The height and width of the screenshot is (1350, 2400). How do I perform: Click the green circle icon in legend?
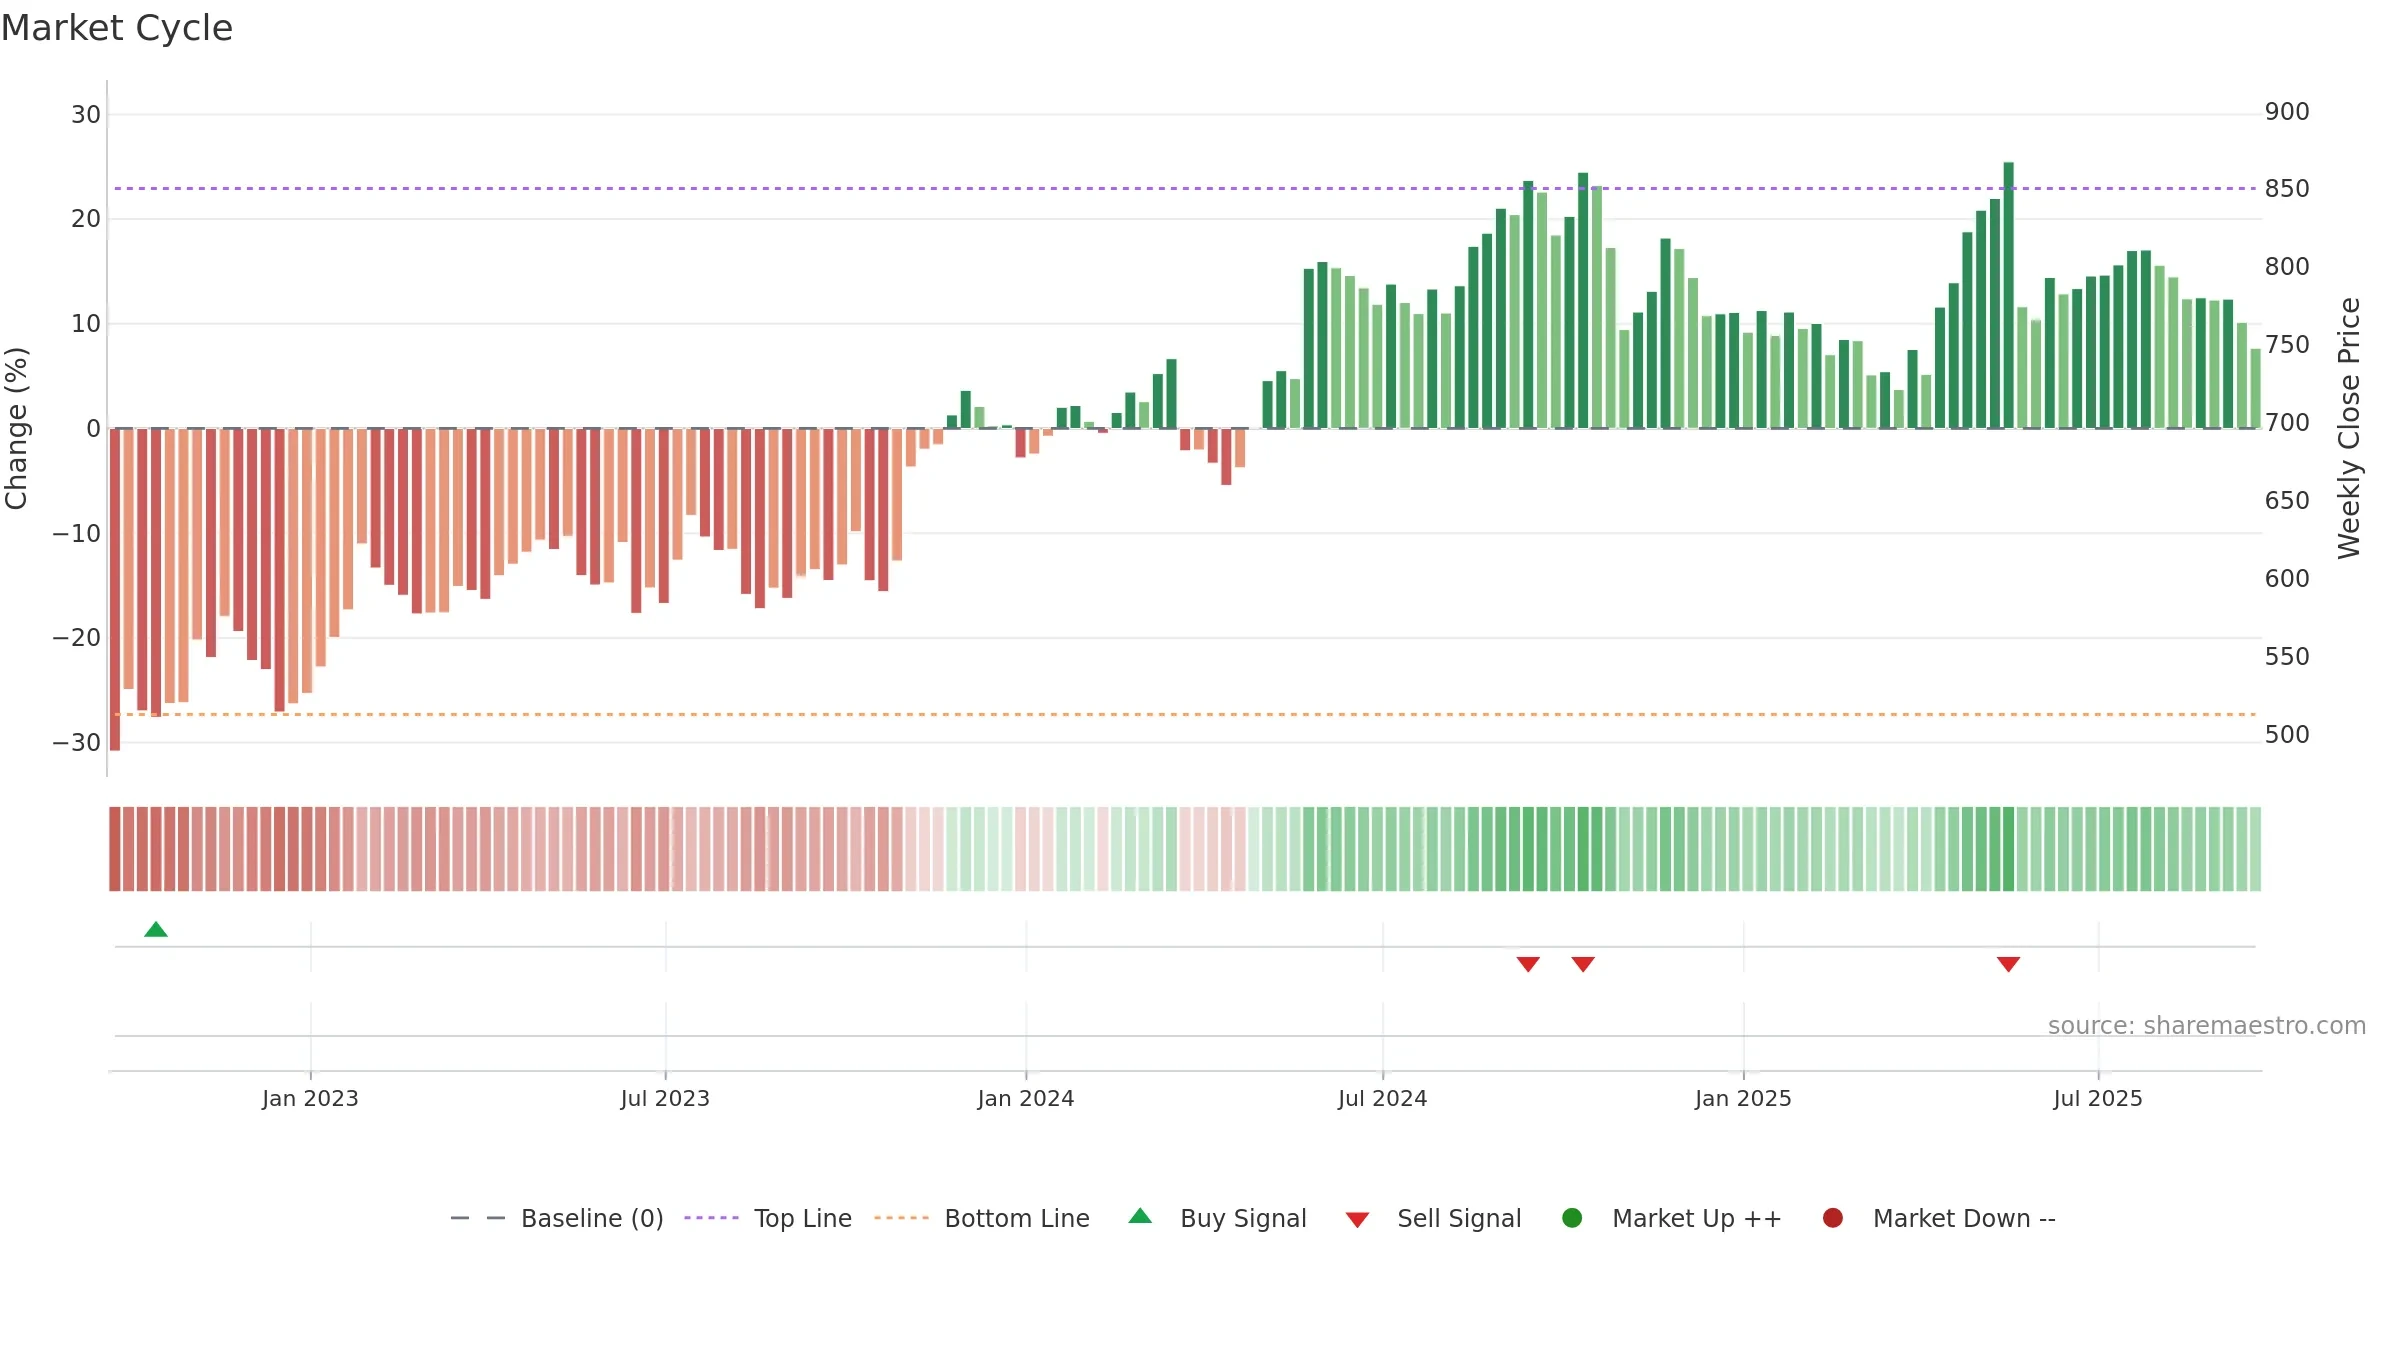tap(1572, 1218)
